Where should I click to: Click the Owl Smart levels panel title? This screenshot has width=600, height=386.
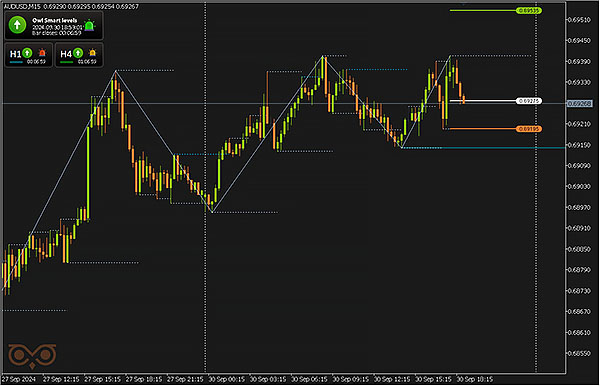click(x=55, y=21)
